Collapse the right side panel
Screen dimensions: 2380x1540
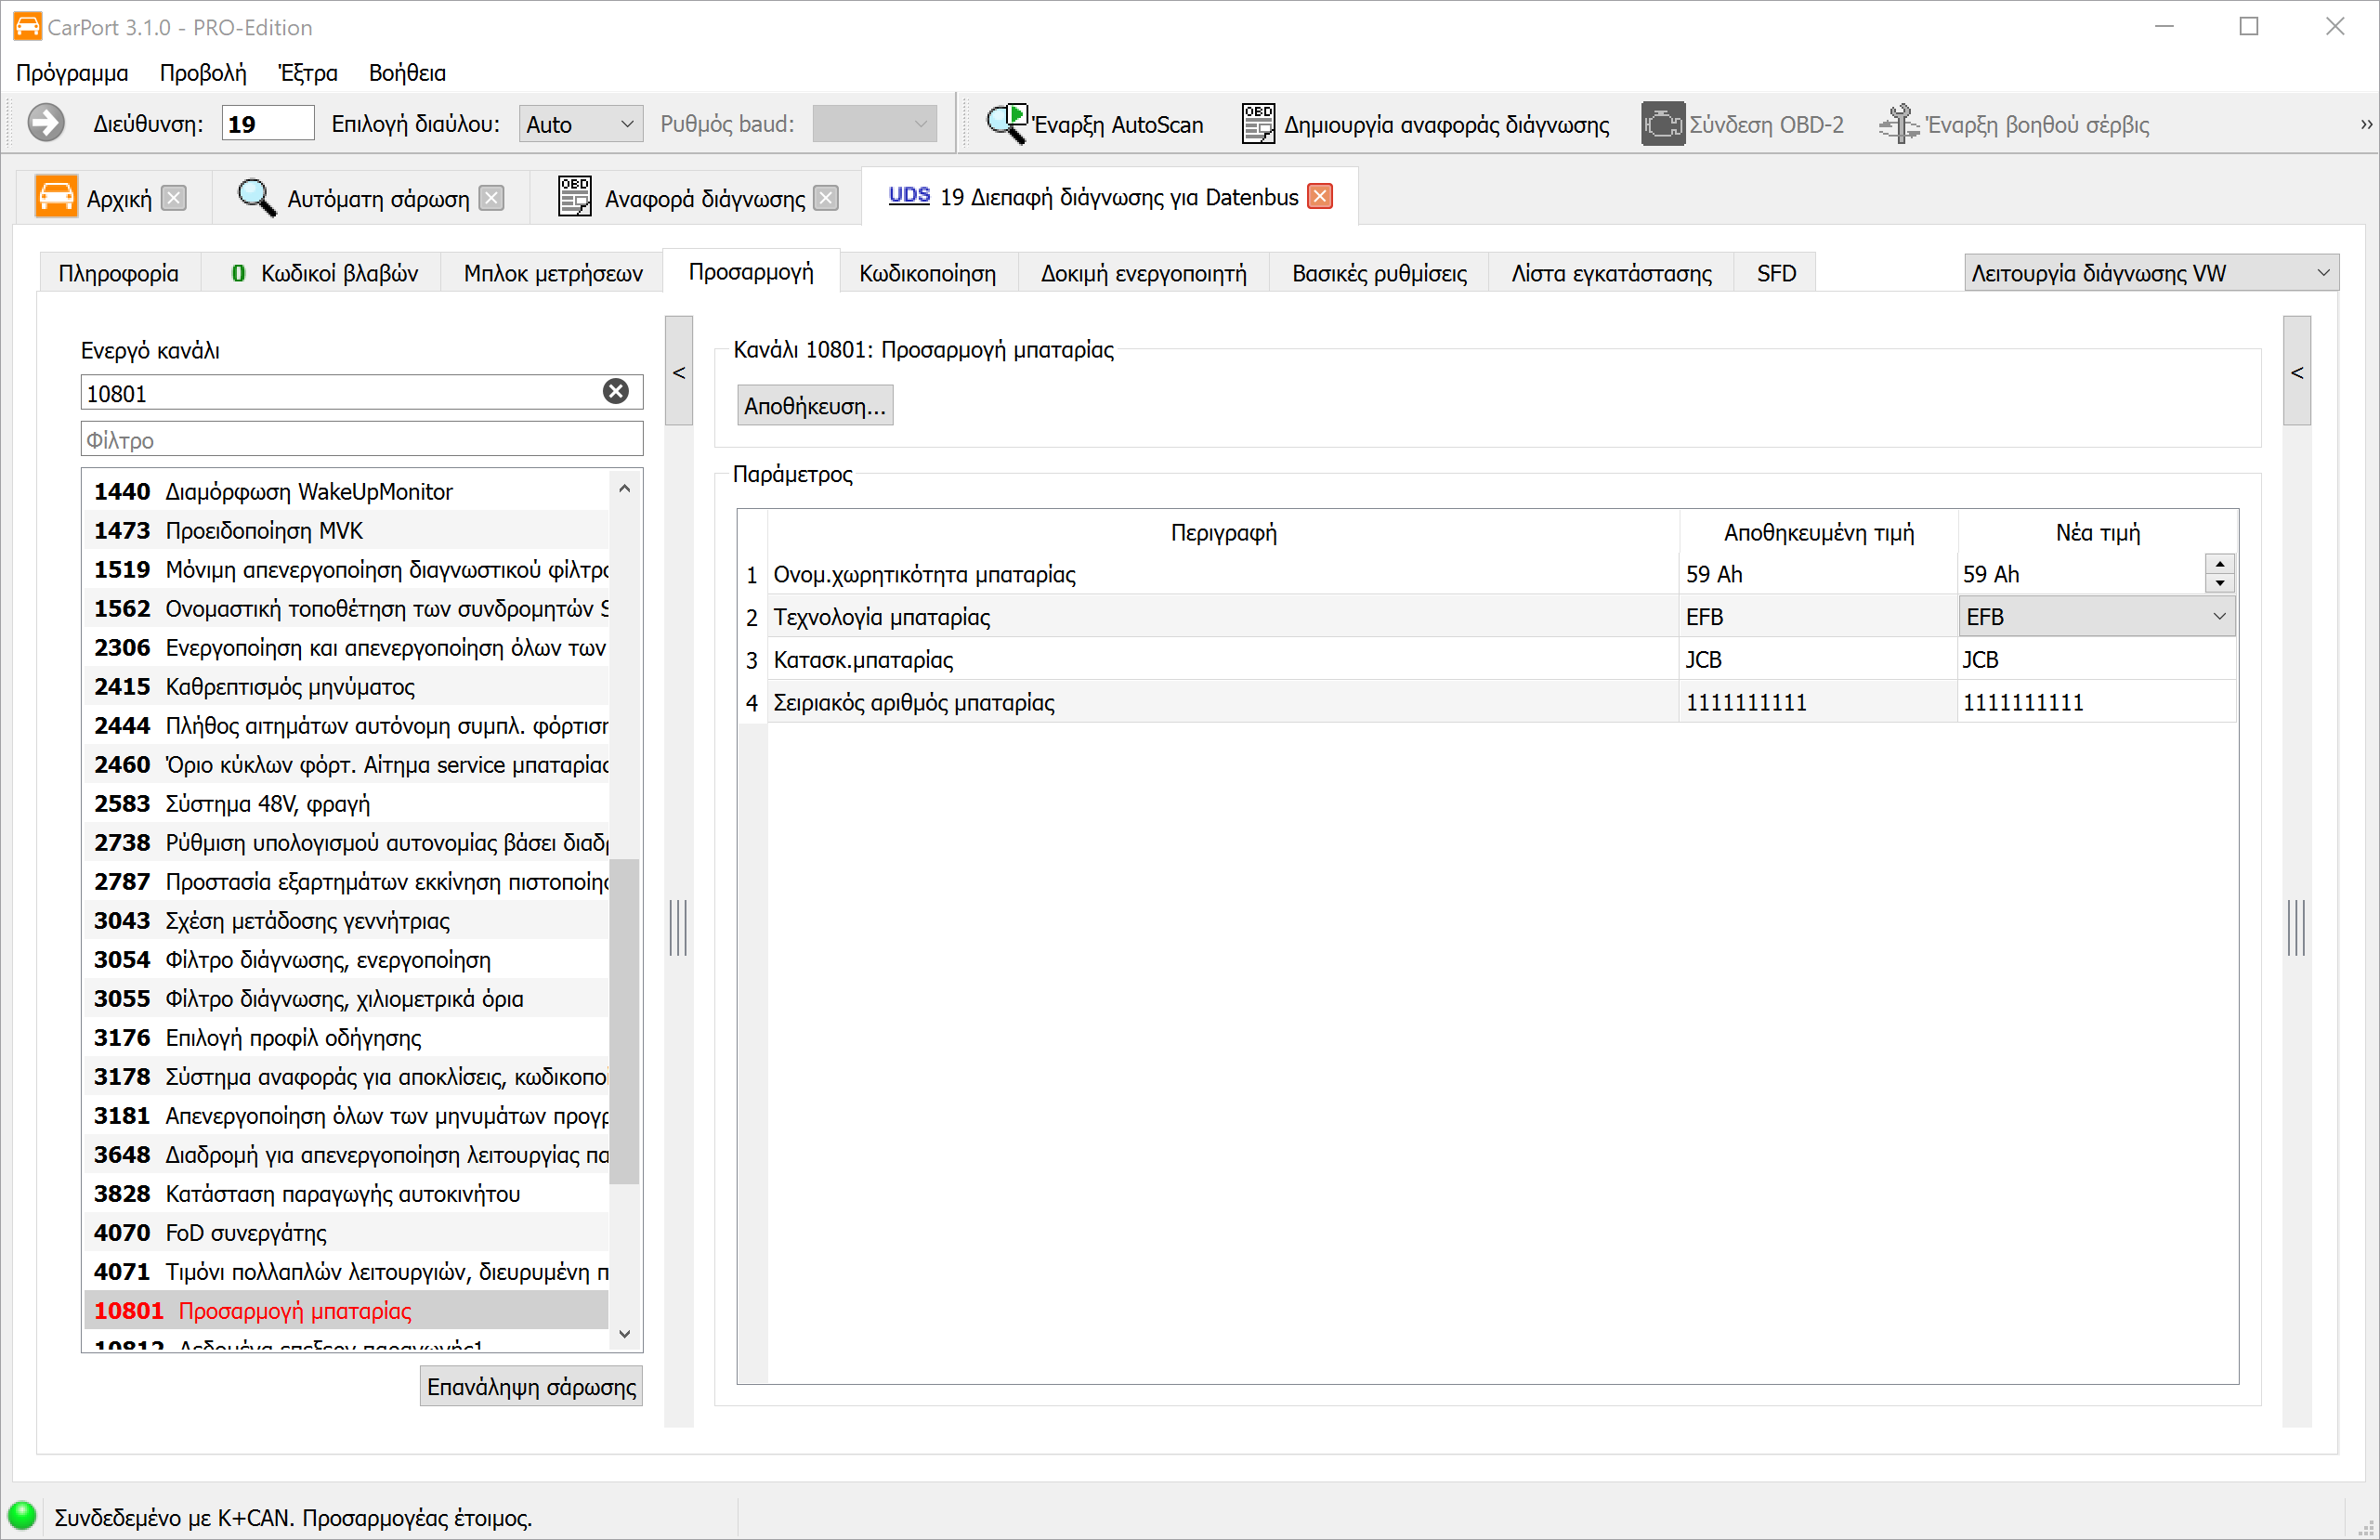click(2297, 372)
